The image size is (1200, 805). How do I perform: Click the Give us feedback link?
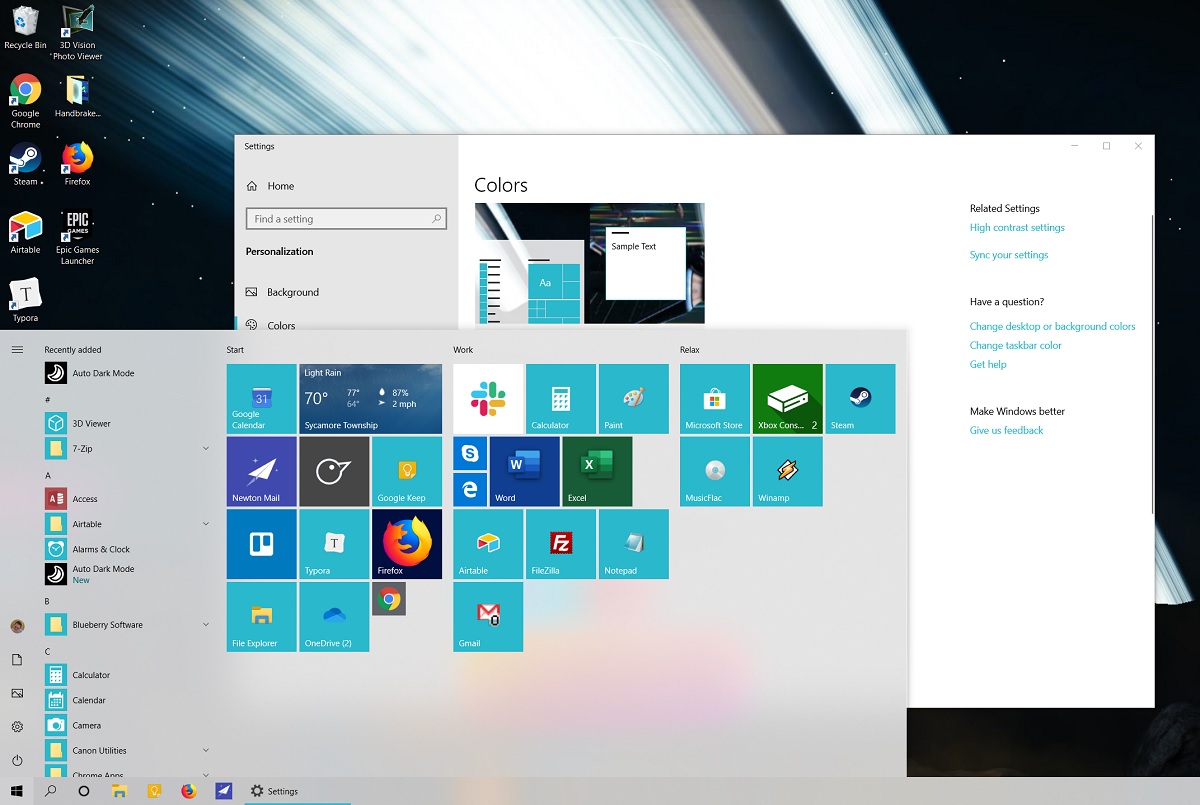click(x=1006, y=431)
